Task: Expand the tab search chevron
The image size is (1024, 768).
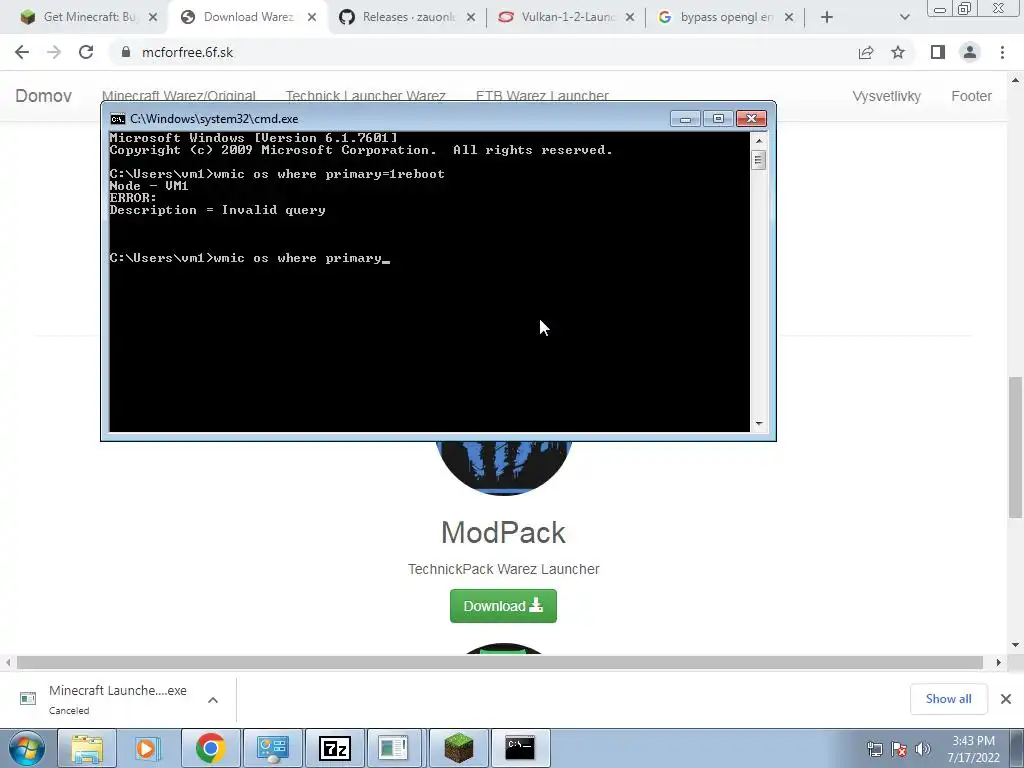Action: [904, 17]
